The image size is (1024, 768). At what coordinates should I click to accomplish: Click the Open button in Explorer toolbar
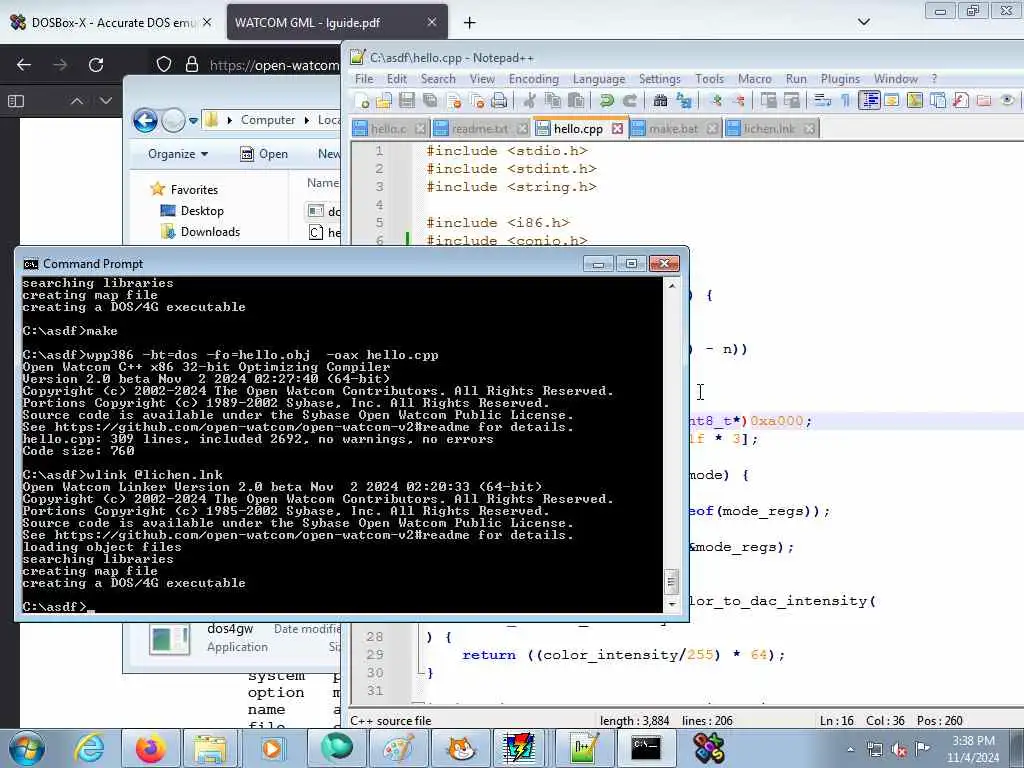click(x=264, y=154)
